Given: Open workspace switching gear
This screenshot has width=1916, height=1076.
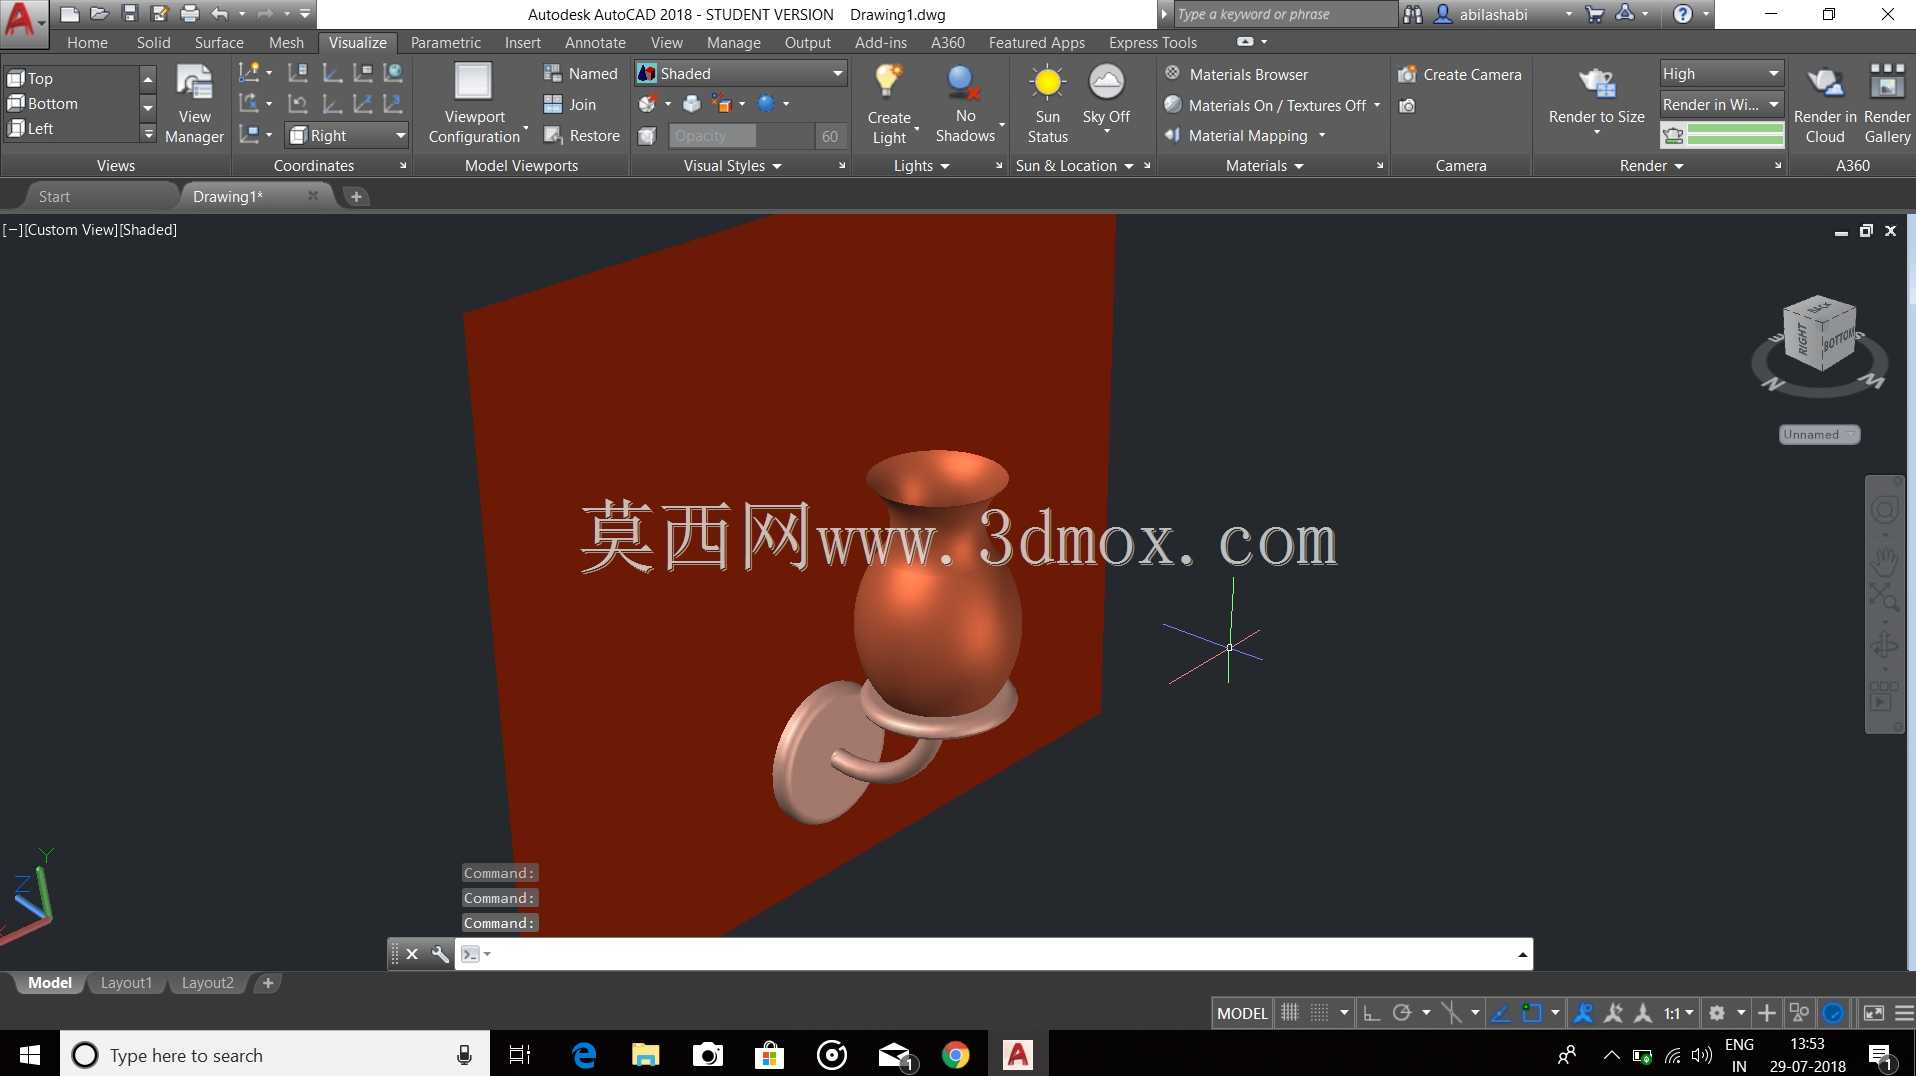Looking at the screenshot, I should coord(1717,1013).
